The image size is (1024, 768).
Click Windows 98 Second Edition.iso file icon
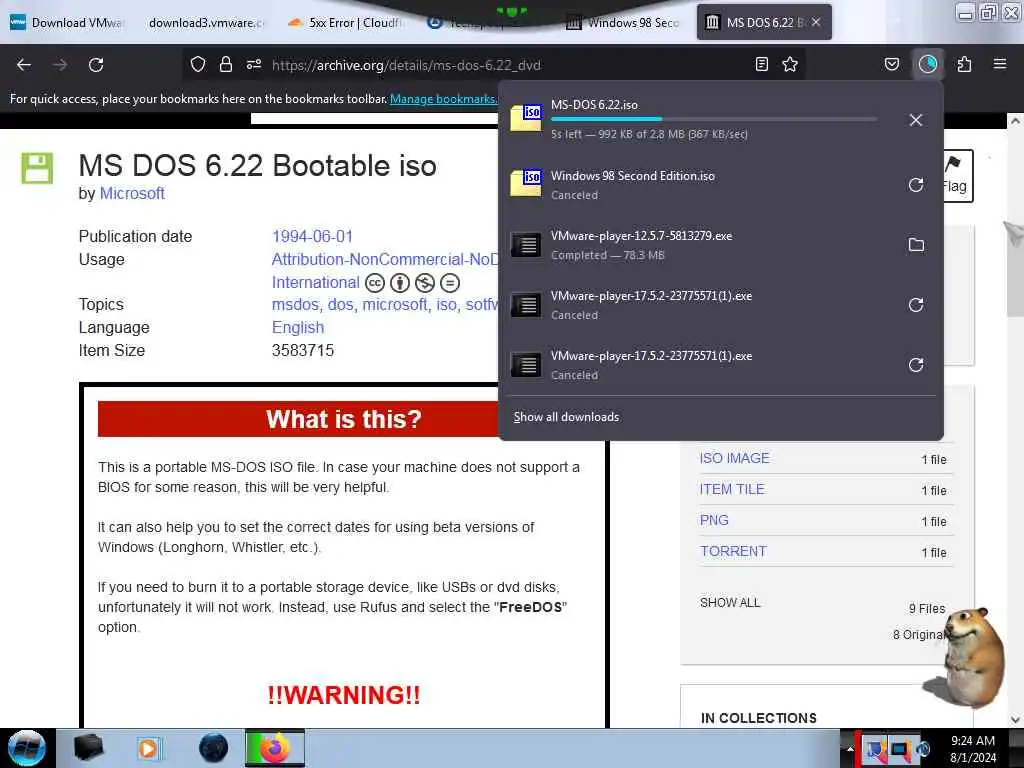[526, 183]
